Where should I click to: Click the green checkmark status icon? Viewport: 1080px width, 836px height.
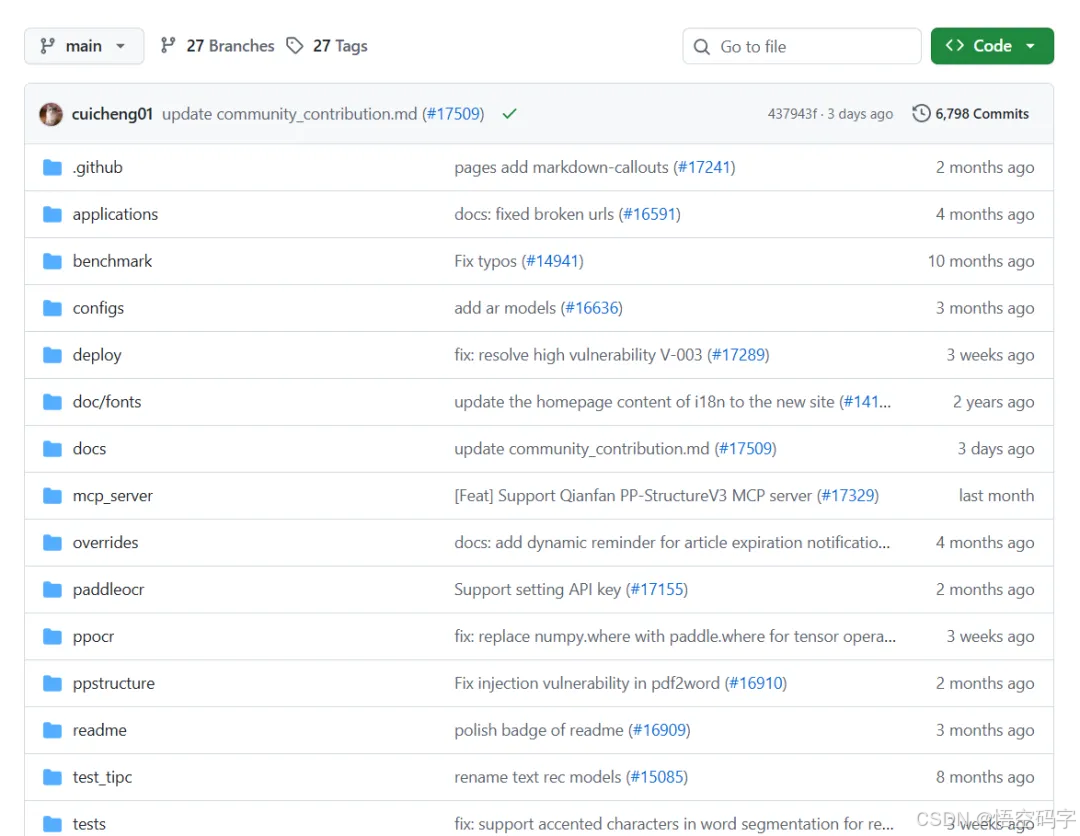point(509,114)
